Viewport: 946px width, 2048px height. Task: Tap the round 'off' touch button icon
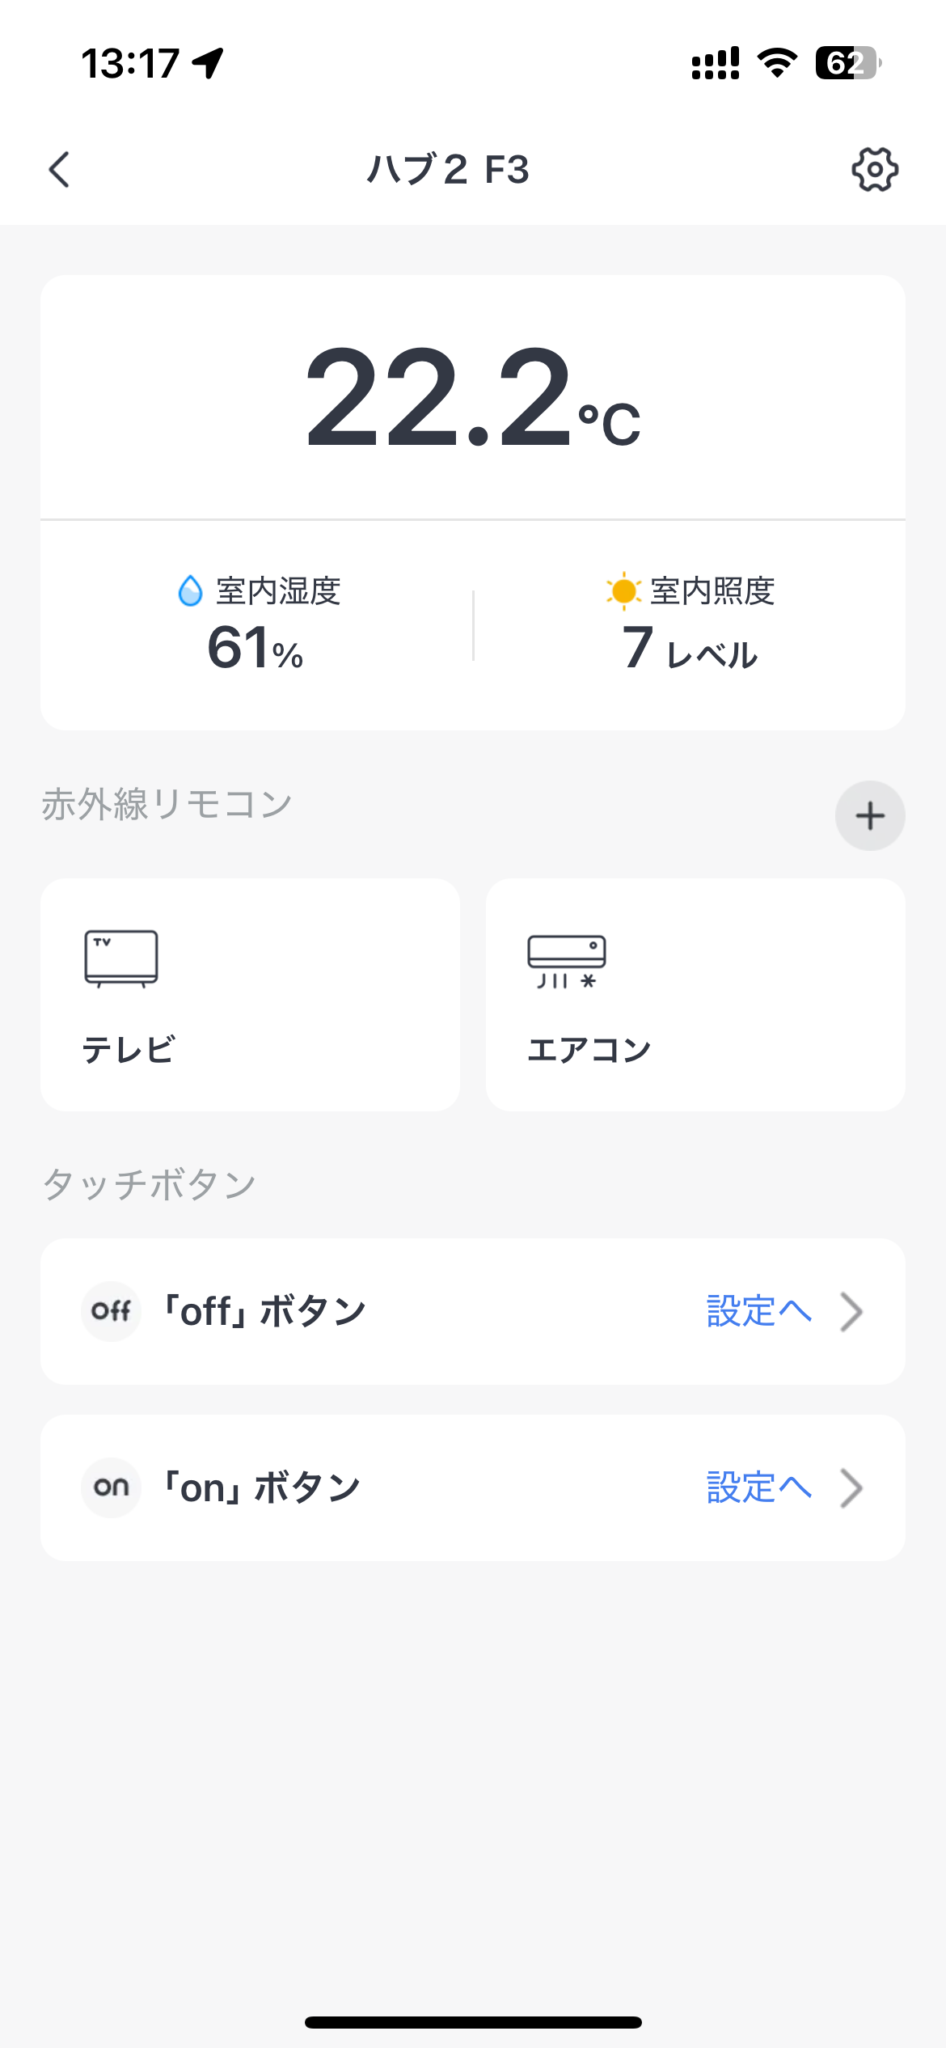point(111,1311)
